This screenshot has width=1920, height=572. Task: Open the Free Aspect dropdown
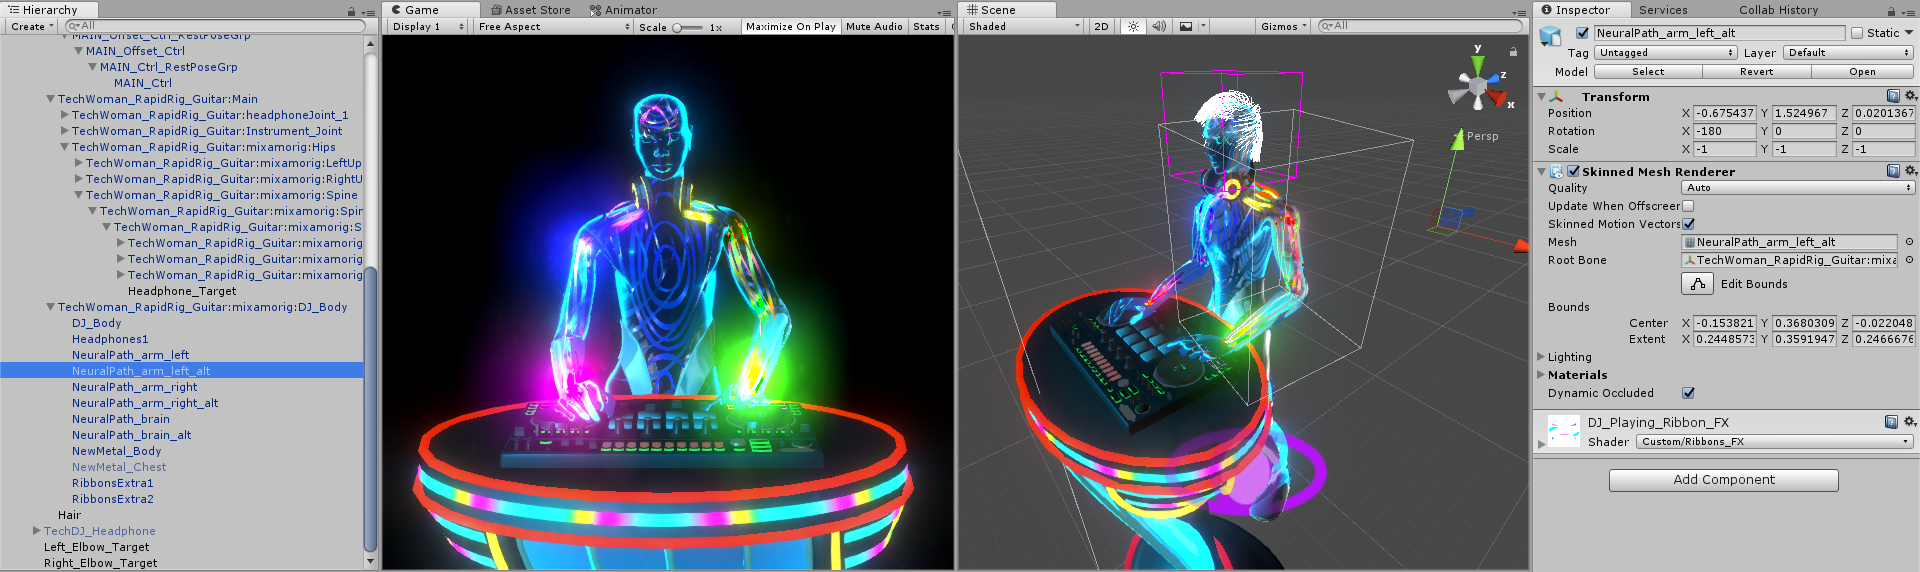(x=553, y=27)
